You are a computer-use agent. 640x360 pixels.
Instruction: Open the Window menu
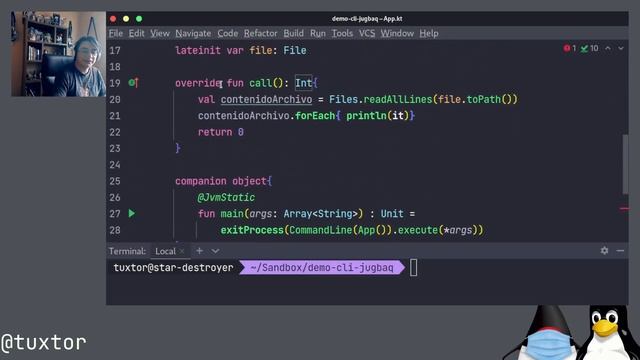(397, 33)
